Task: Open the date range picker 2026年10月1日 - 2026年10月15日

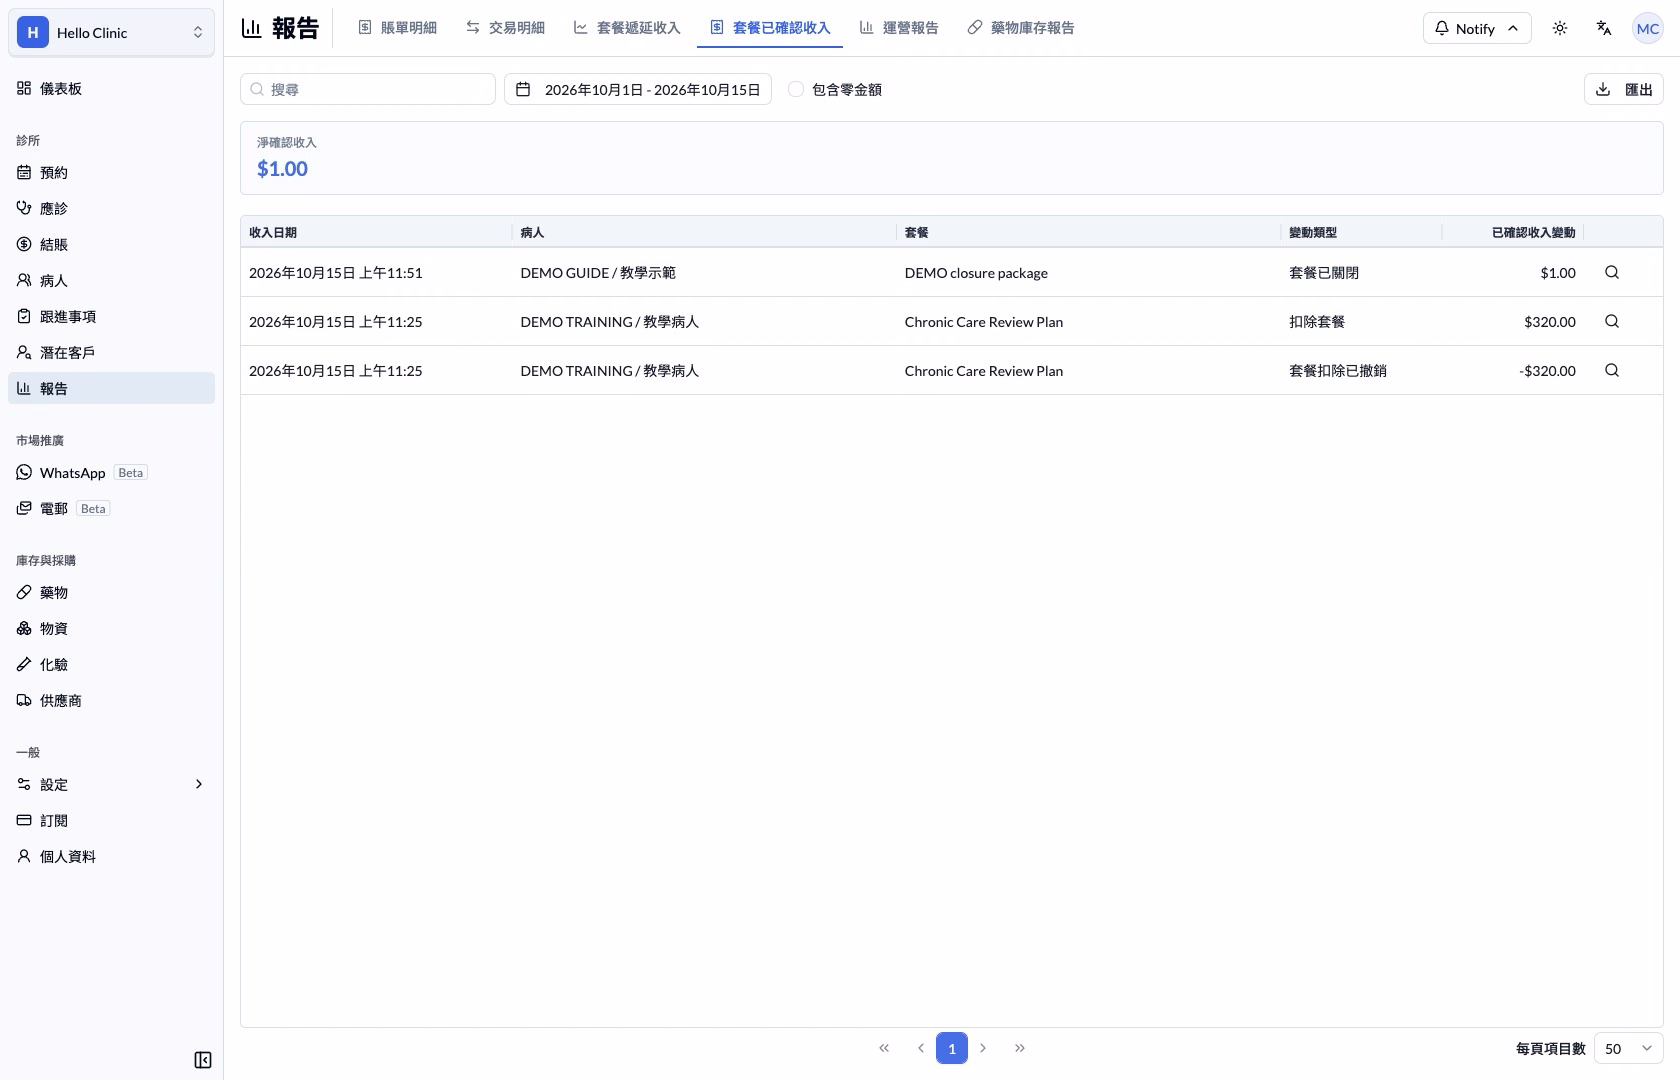Action: pyautogui.click(x=638, y=89)
